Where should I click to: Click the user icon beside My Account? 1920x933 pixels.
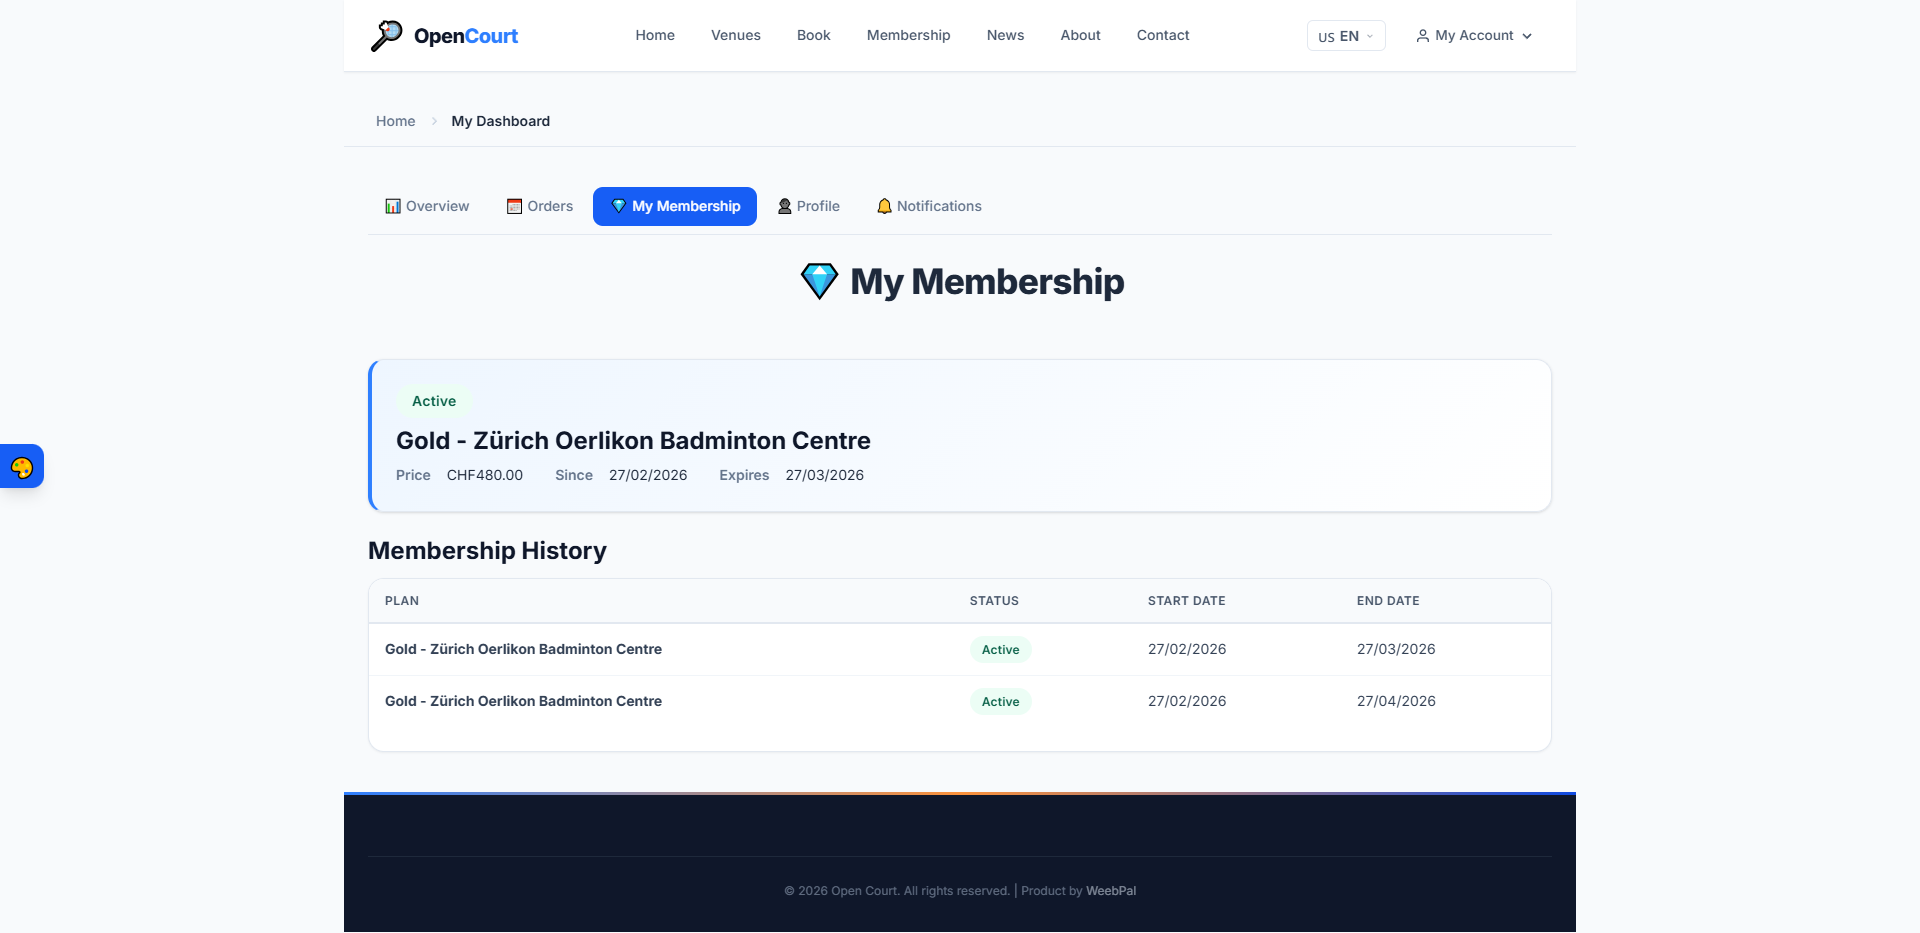(1422, 36)
